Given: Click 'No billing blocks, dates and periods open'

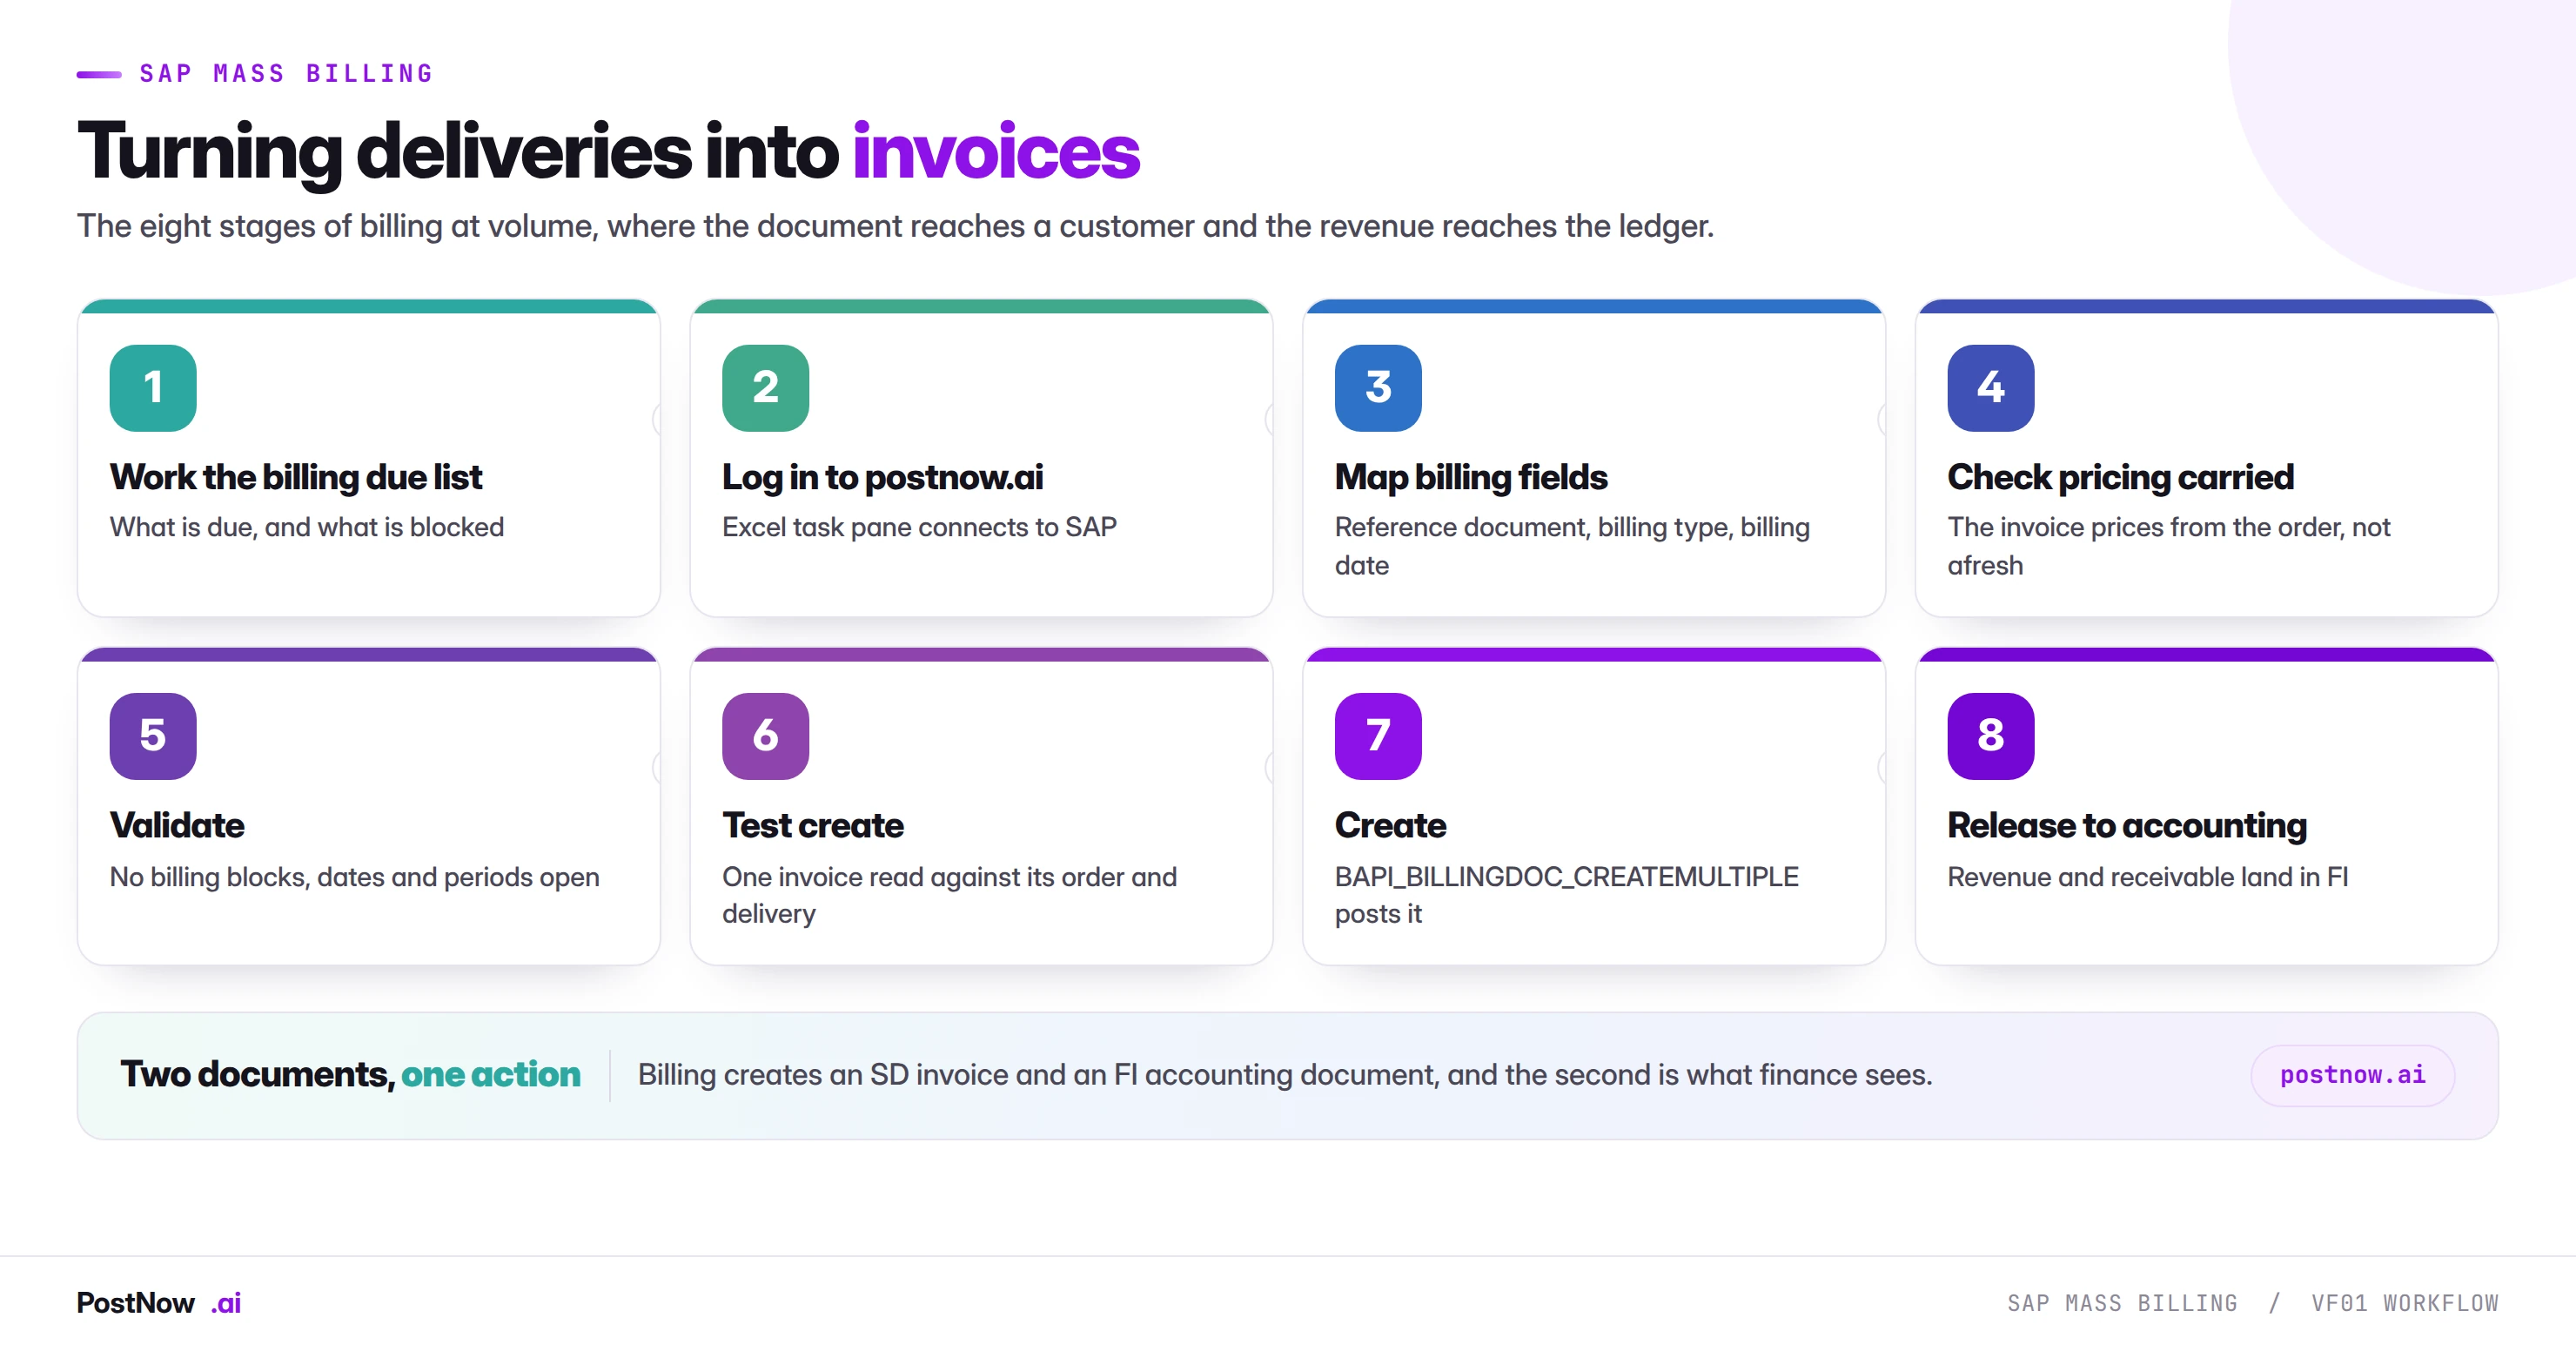Looking at the screenshot, I should 355,877.
